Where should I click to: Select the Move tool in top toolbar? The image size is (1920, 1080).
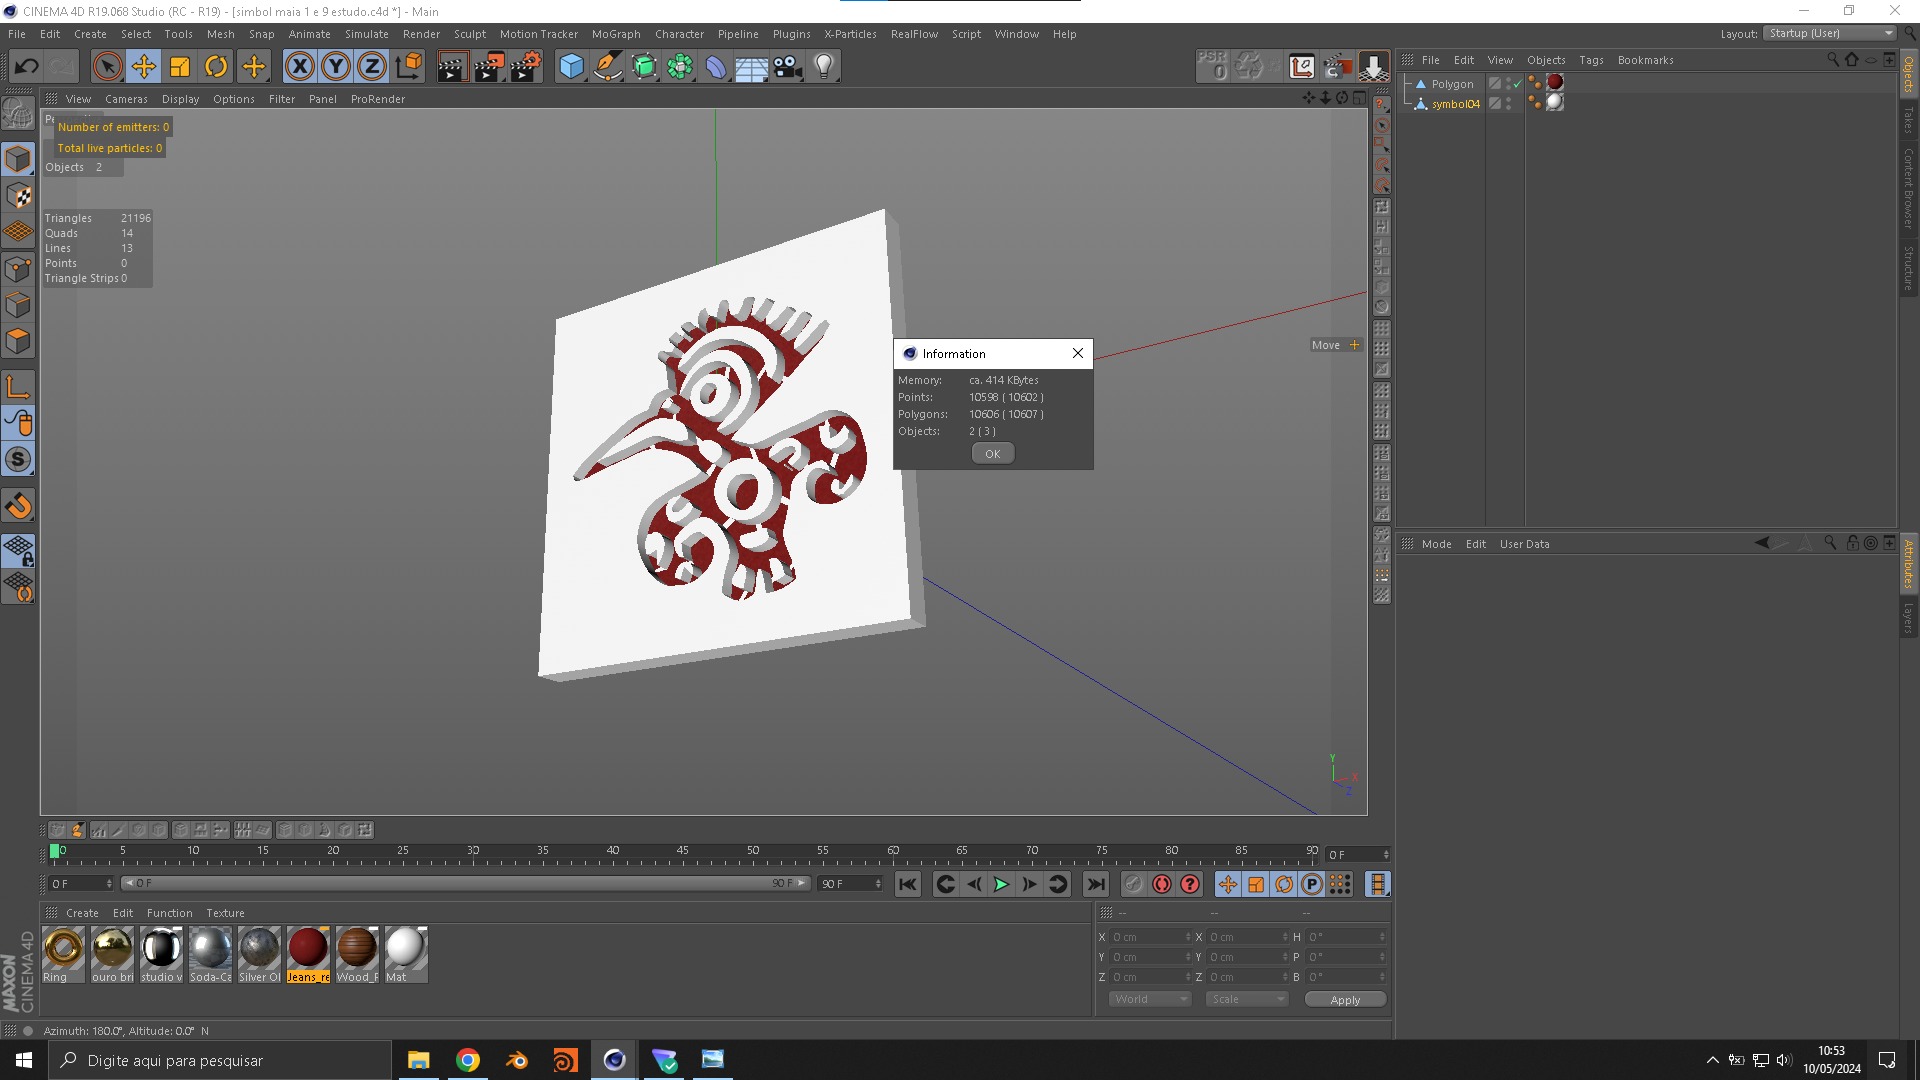(144, 67)
